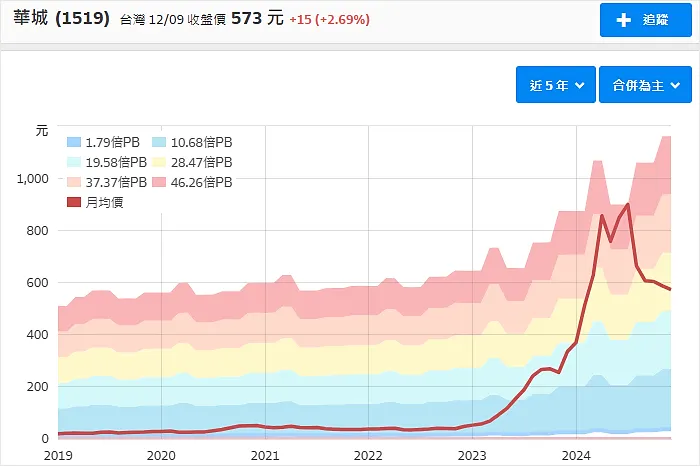This screenshot has height=466, width=700.
Task: Click the 追蹤 follow button
Action: (646, 20)
